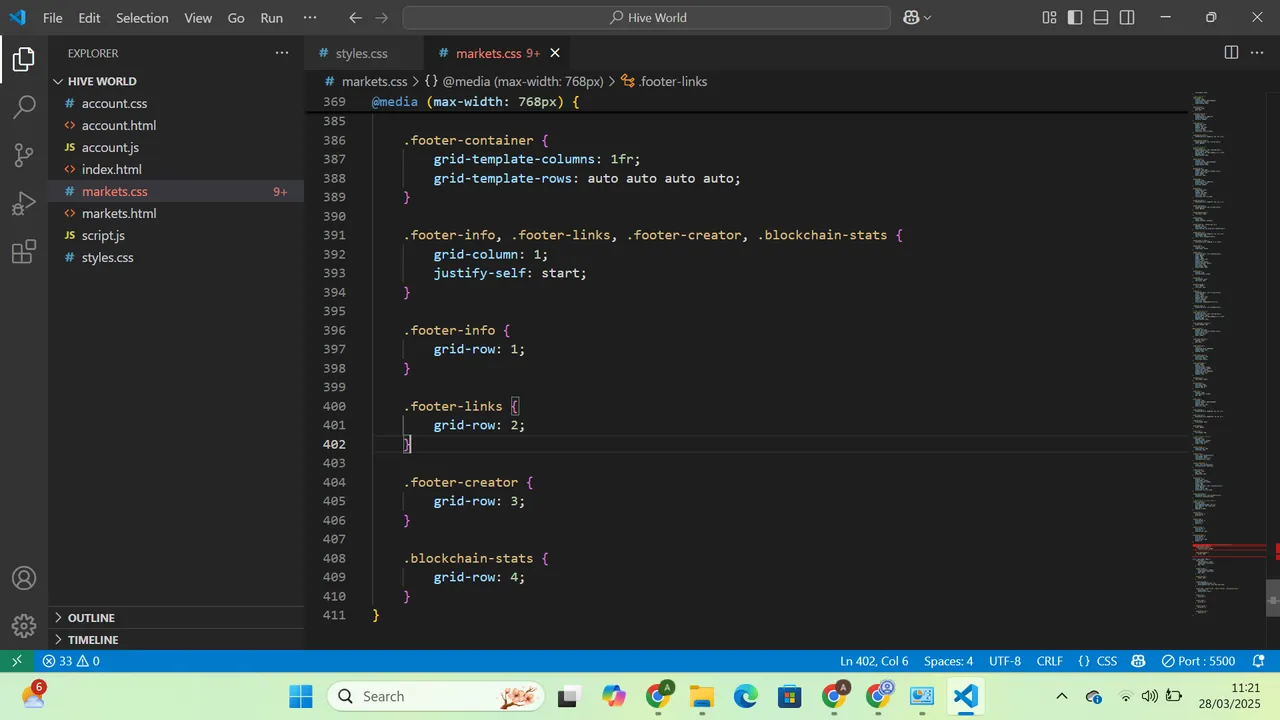Open the View menu

[198, 18]
